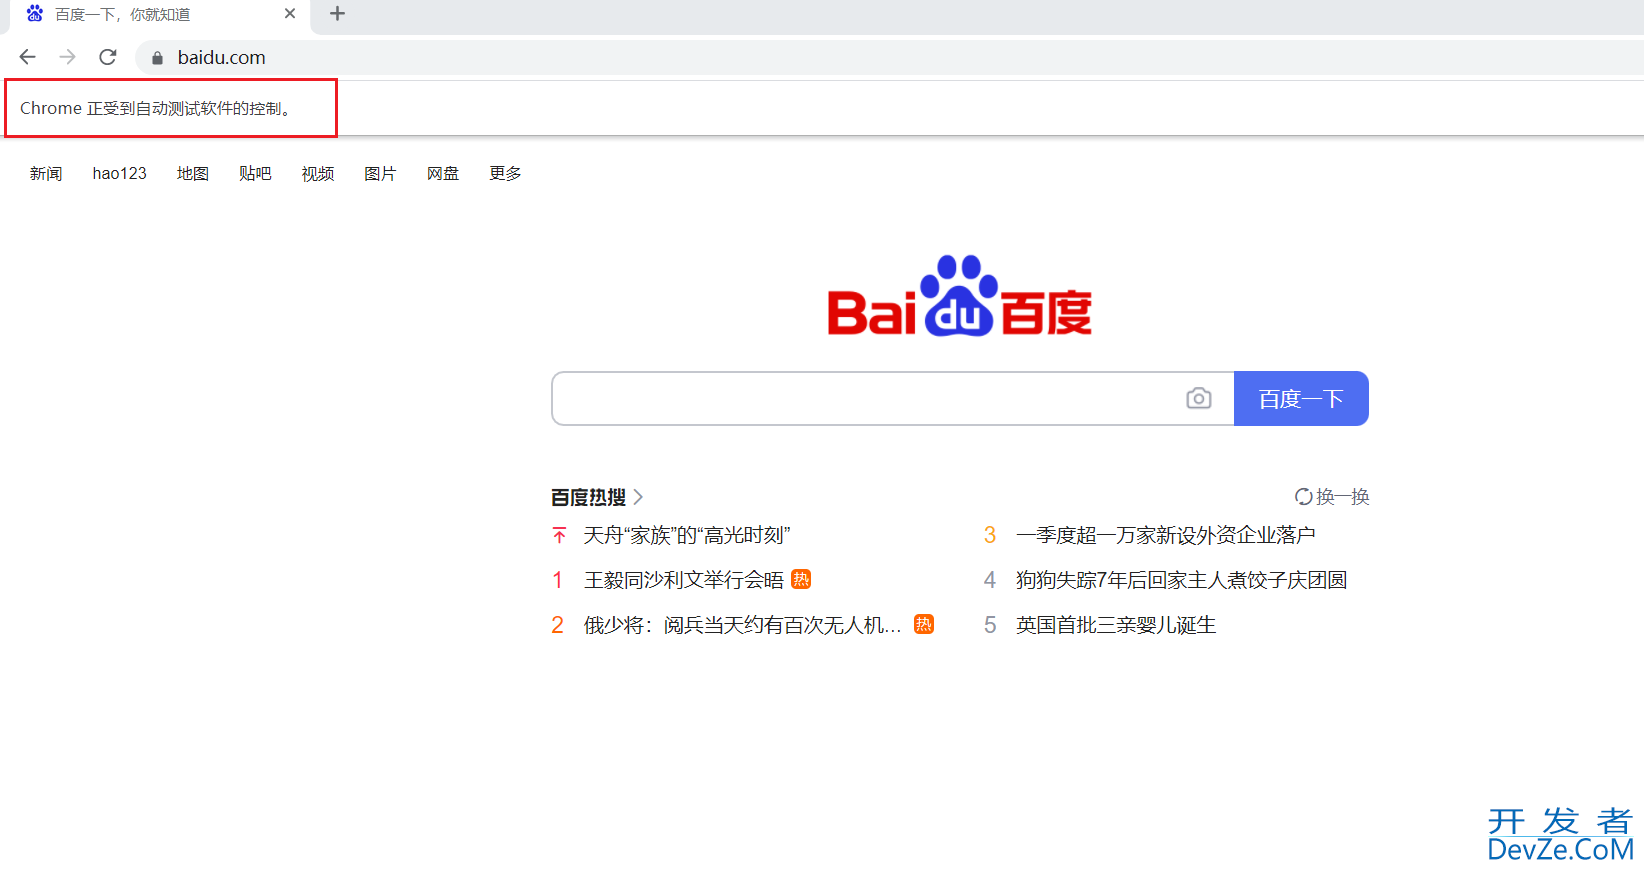Image resolution: width=1644 pixels, height=871 pixels.
Task: Reload the page with refresh icon
Action: point(108,57)
